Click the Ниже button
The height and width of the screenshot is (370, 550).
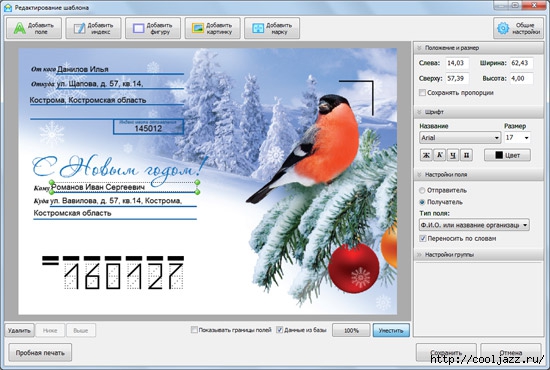[x=50, y=330]
